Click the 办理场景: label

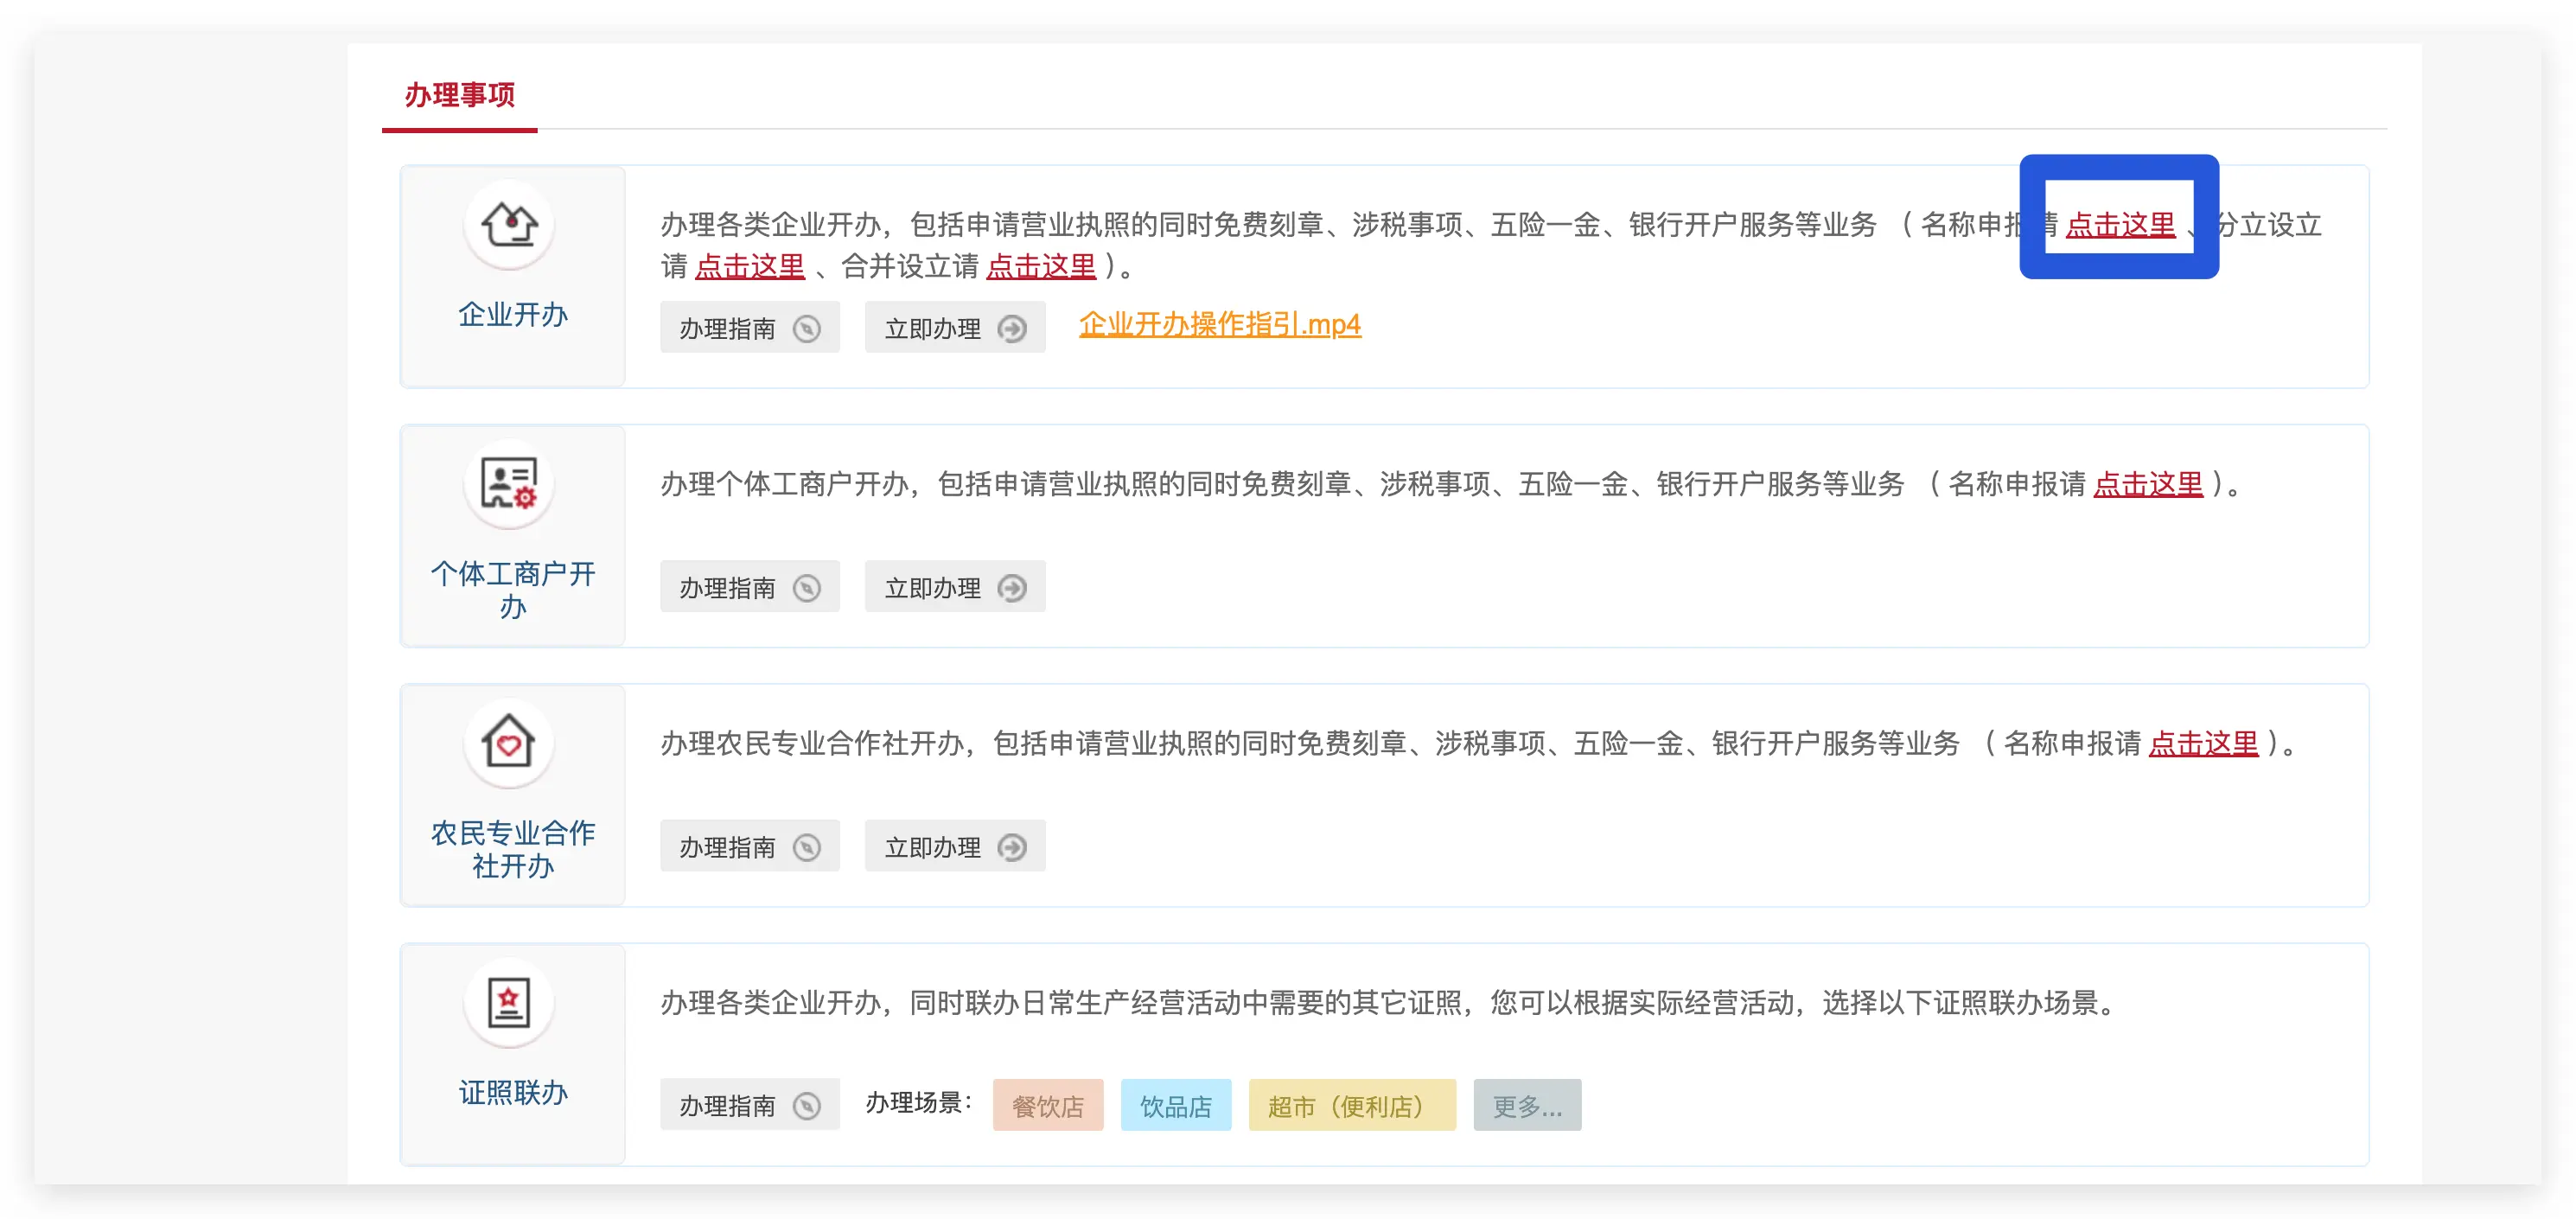point(919,1103)
